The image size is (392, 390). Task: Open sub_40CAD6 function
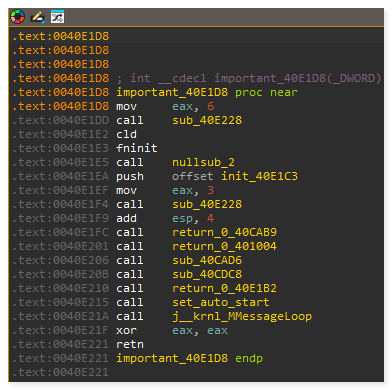click(207, 260)
